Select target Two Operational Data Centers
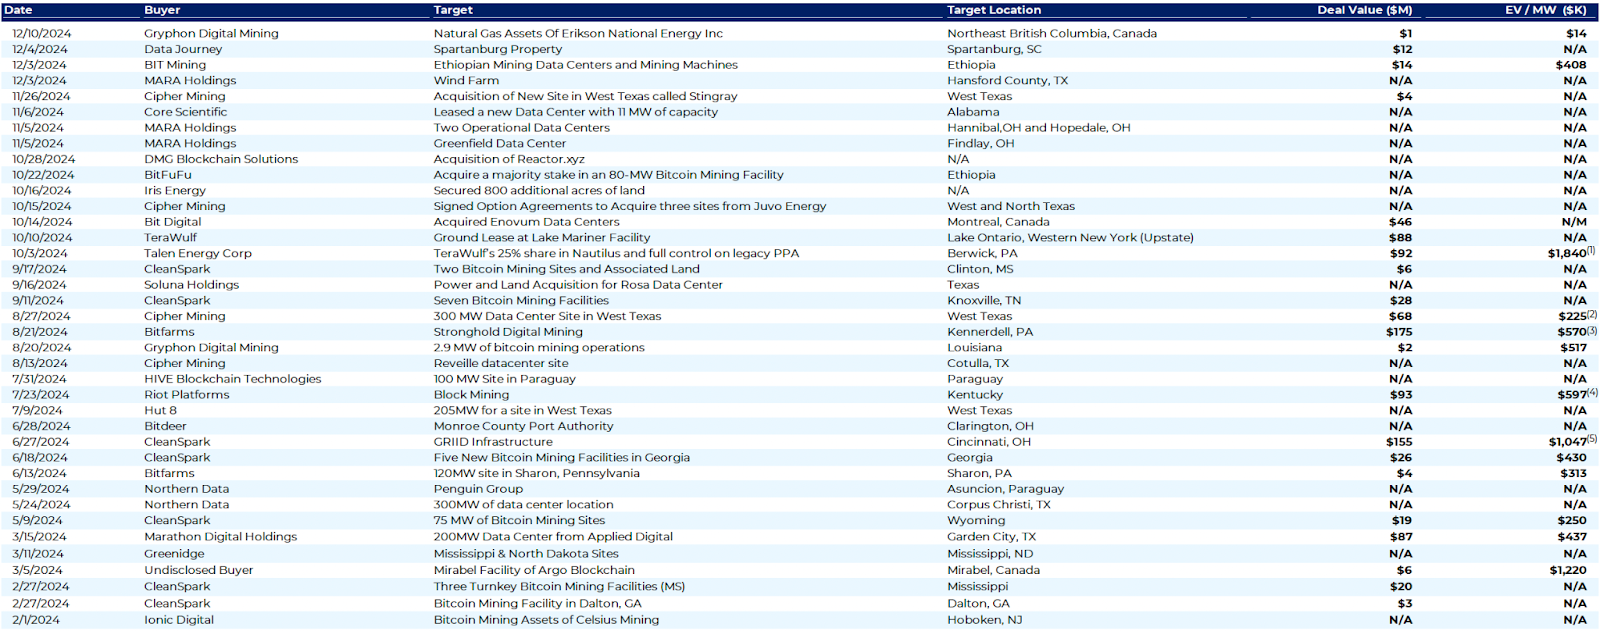Image resolution: width=1600 pixels, height=631 pixels. coord(521,128)
